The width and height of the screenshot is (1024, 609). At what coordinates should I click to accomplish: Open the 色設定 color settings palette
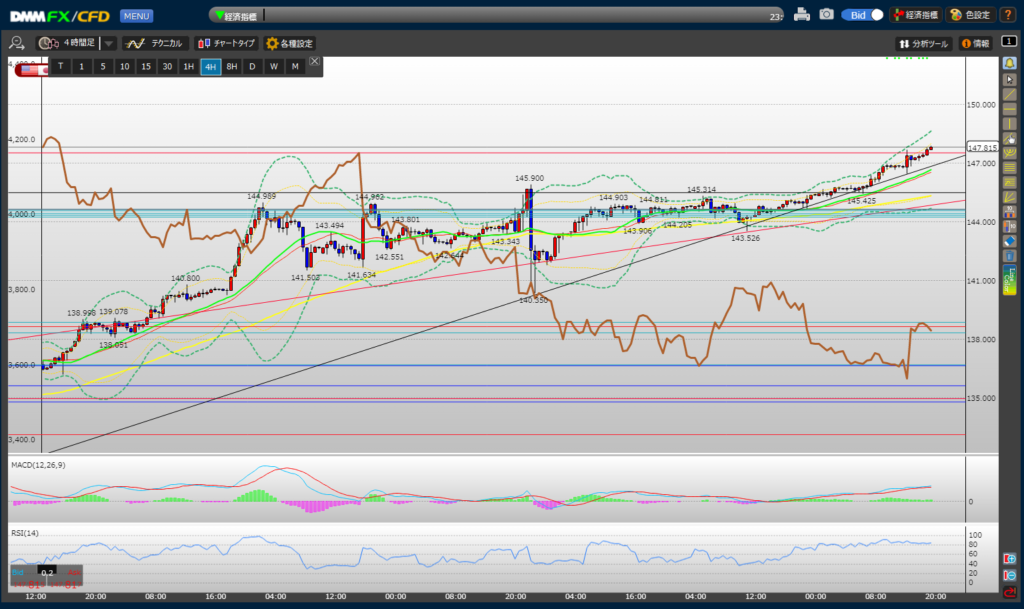click(x=969, y=15)
